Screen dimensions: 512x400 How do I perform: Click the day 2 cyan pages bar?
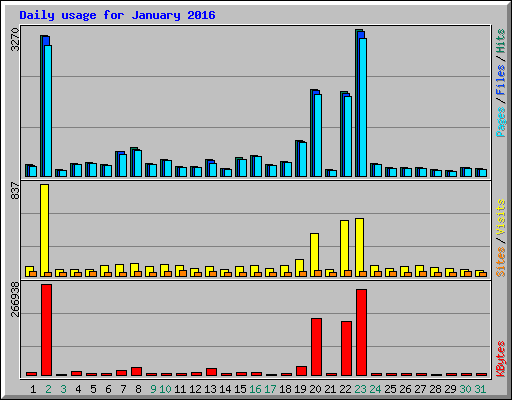(x=48, y=111)
